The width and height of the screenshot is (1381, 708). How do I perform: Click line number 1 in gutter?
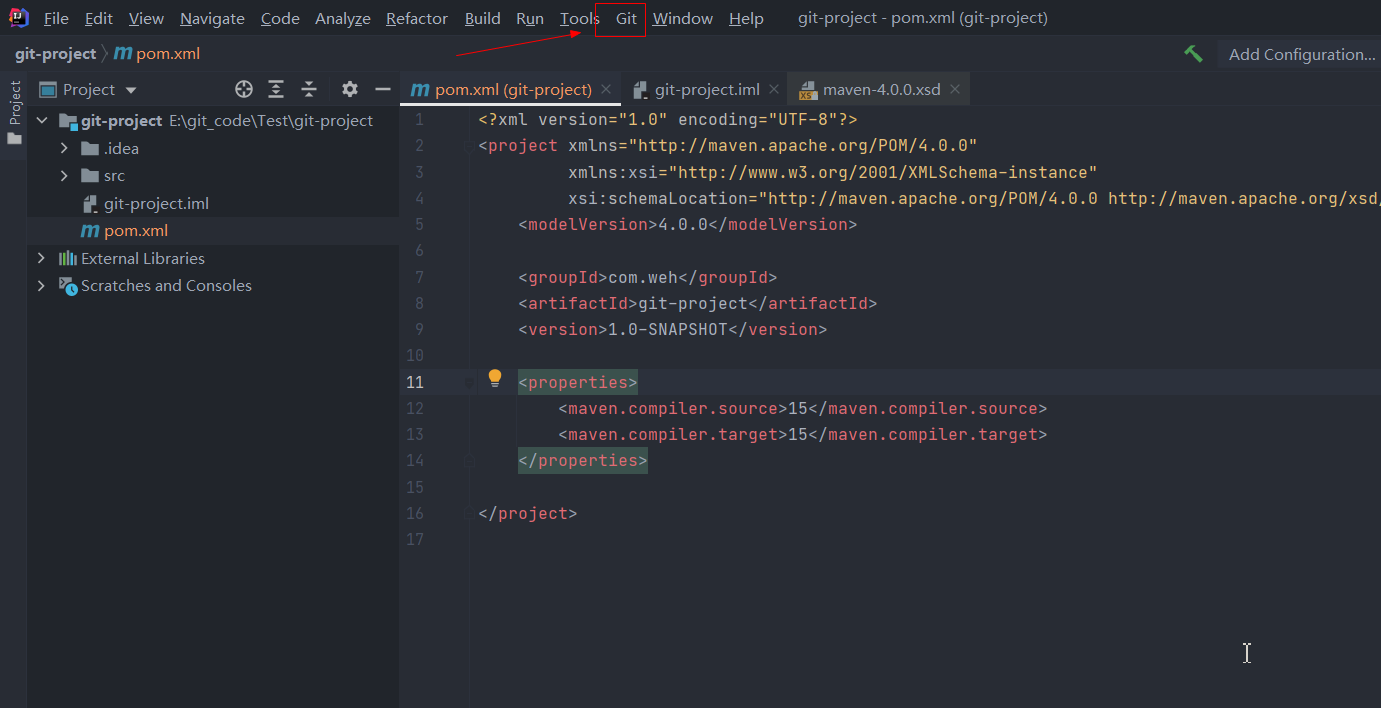(419, 120)
